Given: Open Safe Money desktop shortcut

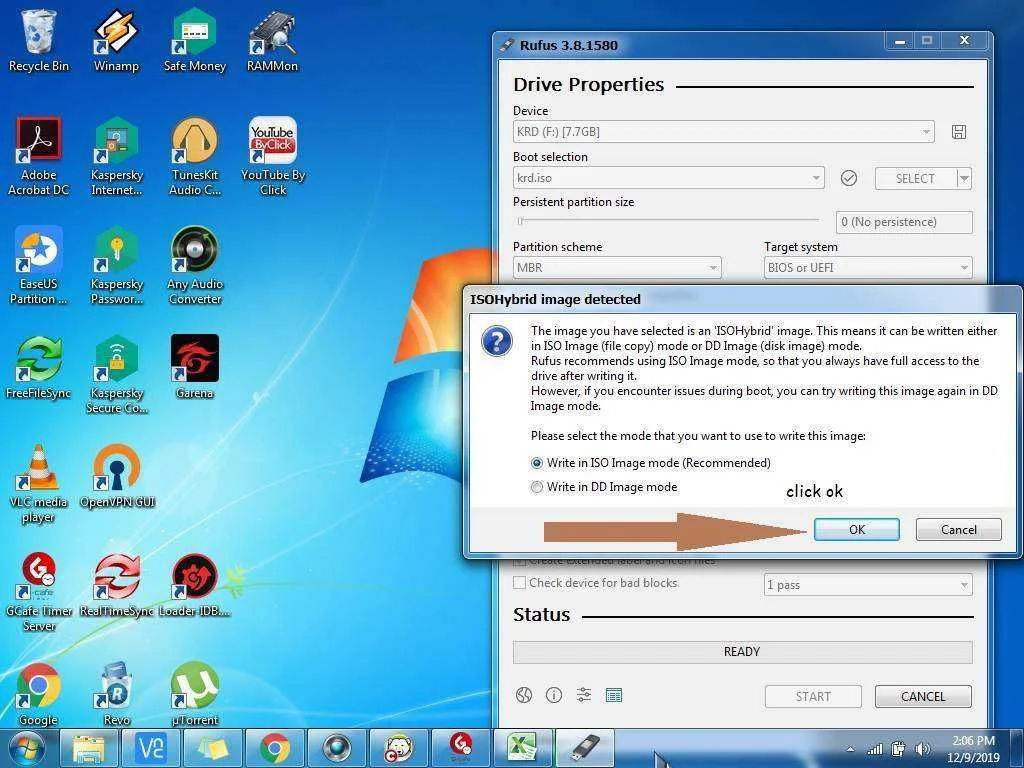Looking at the screenshot, I should [x=195, y=40].
